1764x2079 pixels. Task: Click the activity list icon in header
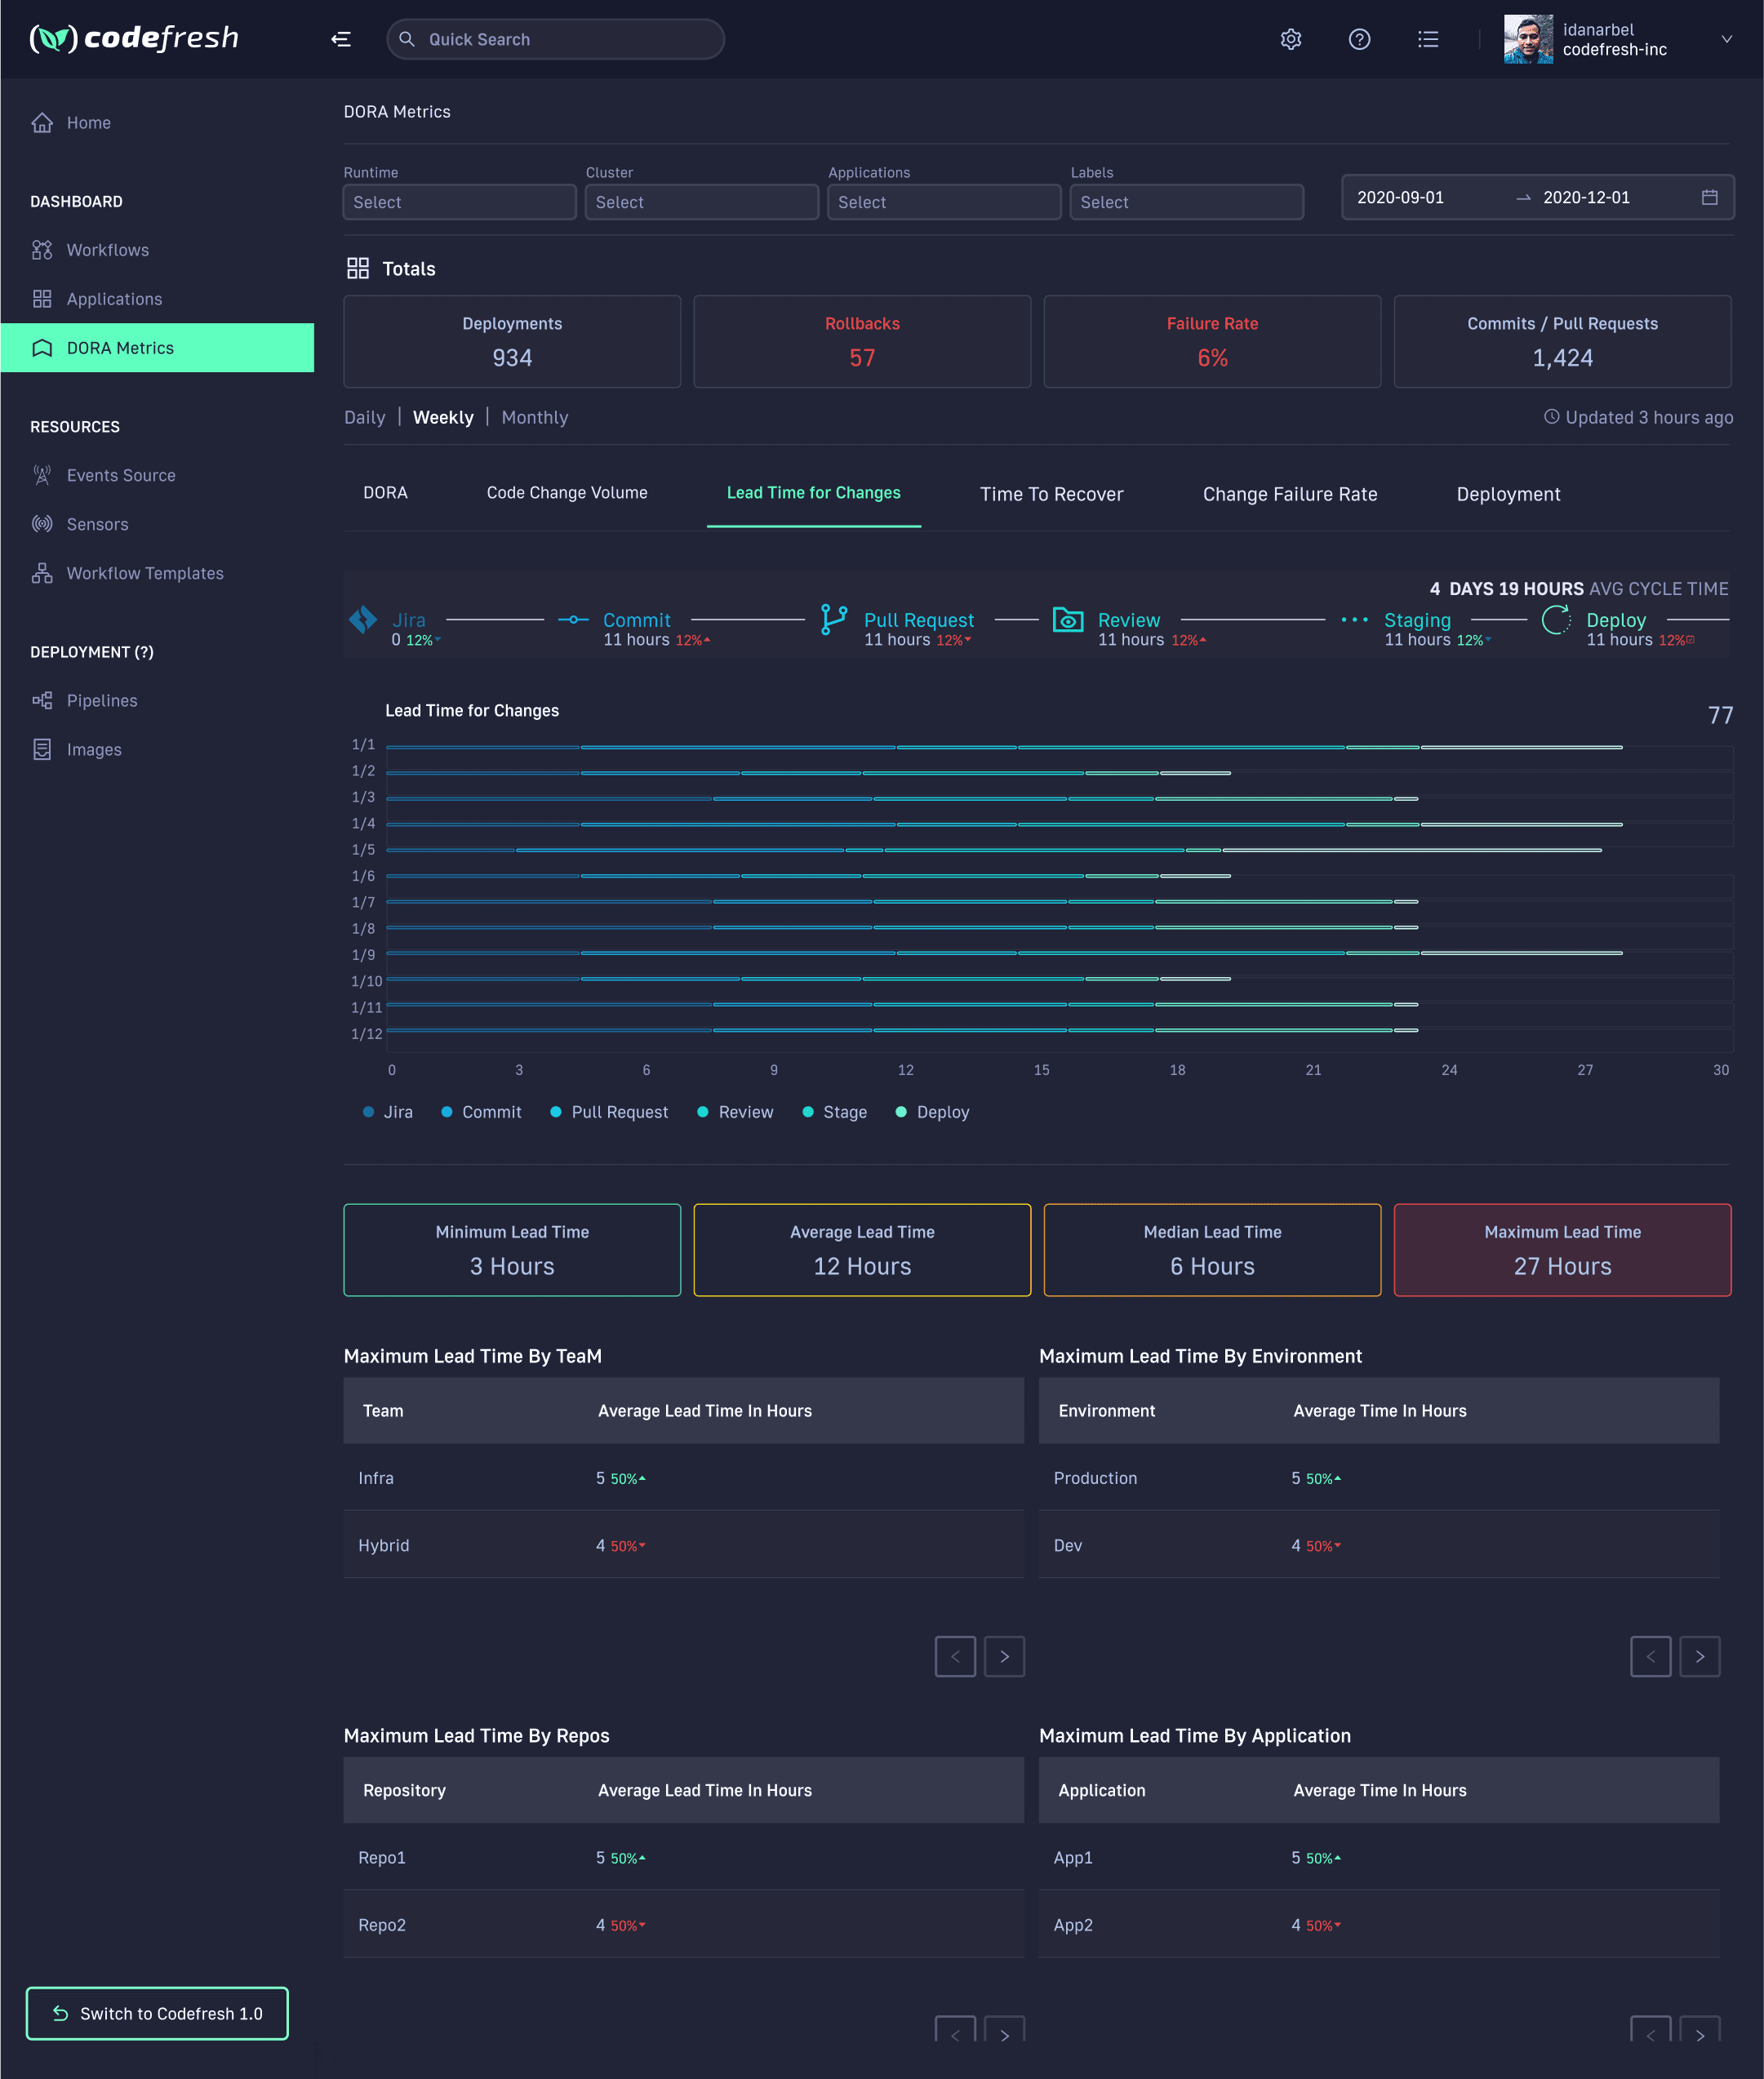tap(1428, 39)
